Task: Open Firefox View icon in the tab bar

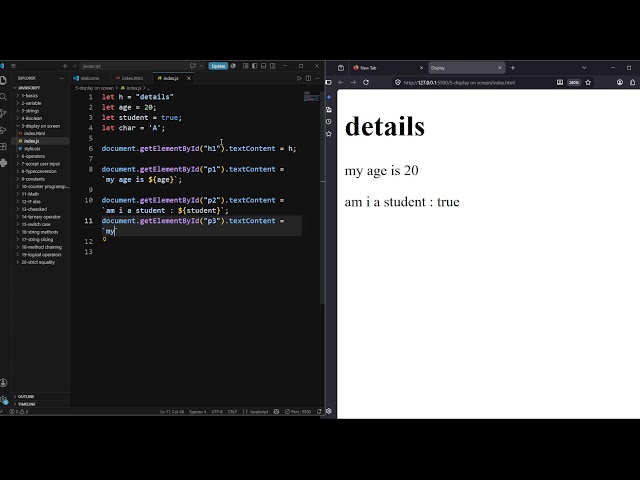Action: 341,68
